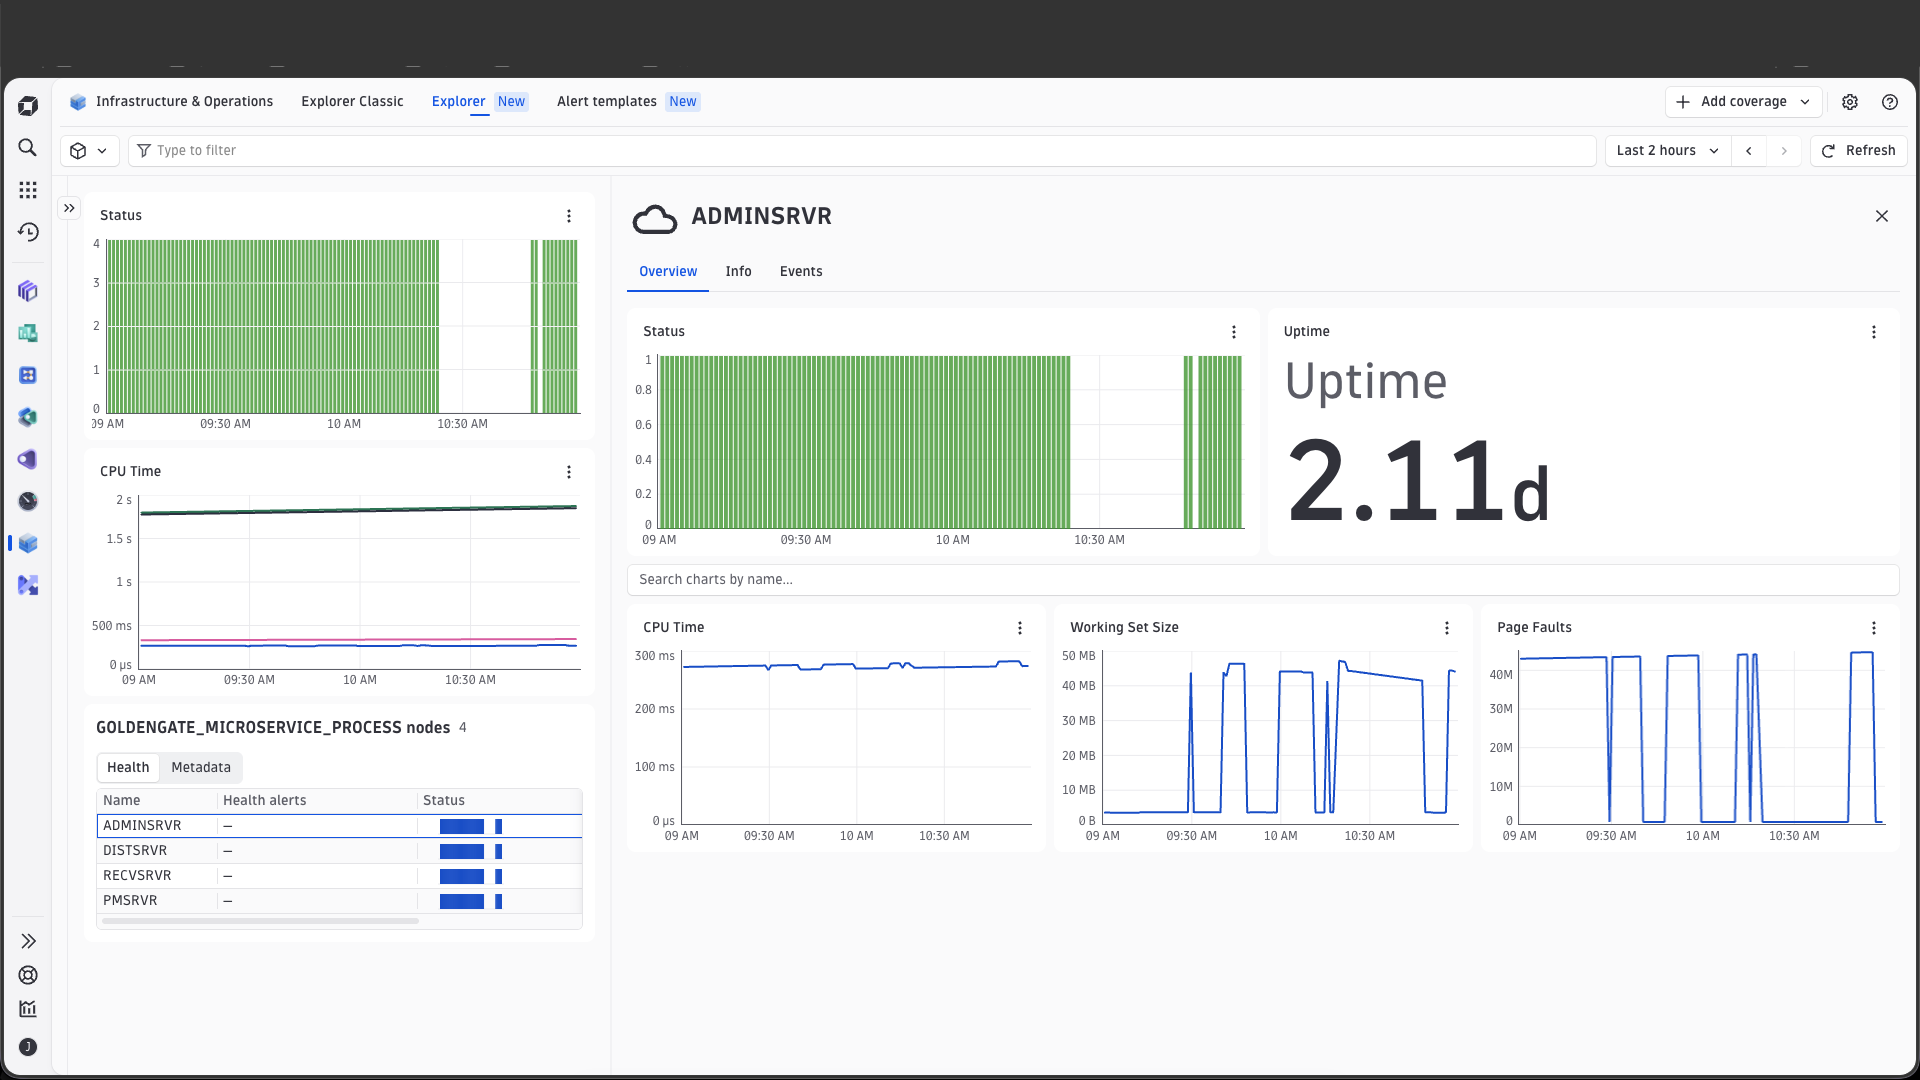Open the Add coverage dropdown
The height and width of the screenshot is (1080, 1920).
click(1743, 102)
